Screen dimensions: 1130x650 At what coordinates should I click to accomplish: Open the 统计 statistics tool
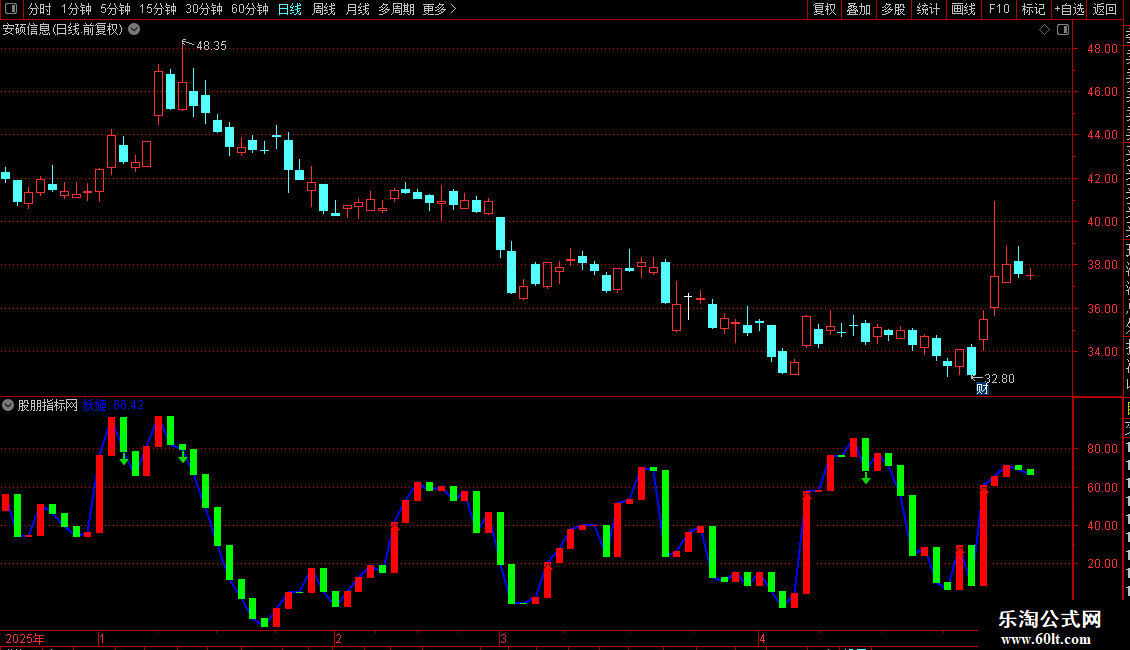pos(927,9)
